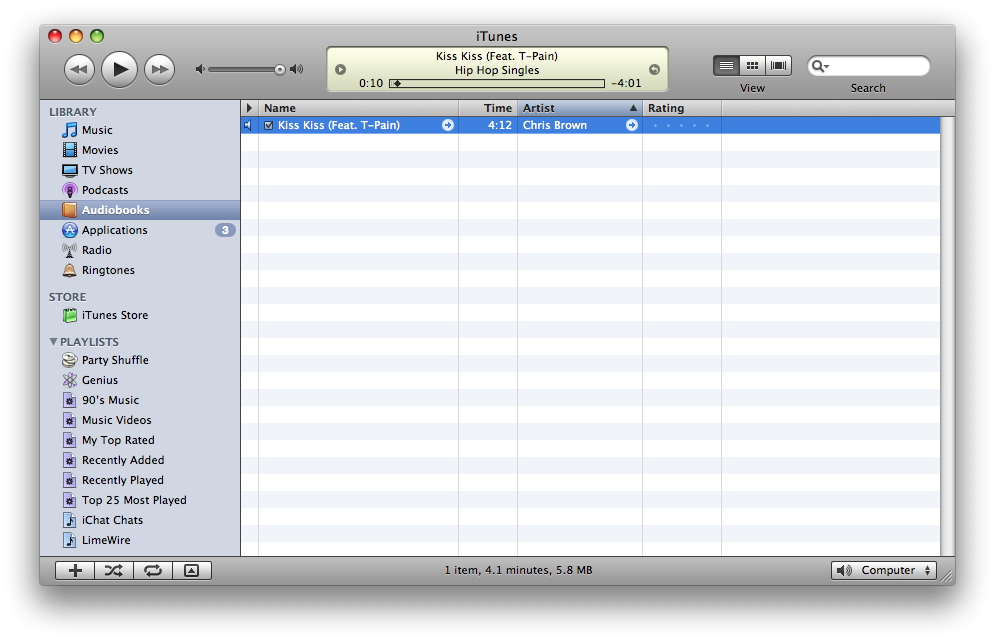Skip forward to next track
Image resolution: width=995 pixels, height=640 pixels.
pos(159,69)
